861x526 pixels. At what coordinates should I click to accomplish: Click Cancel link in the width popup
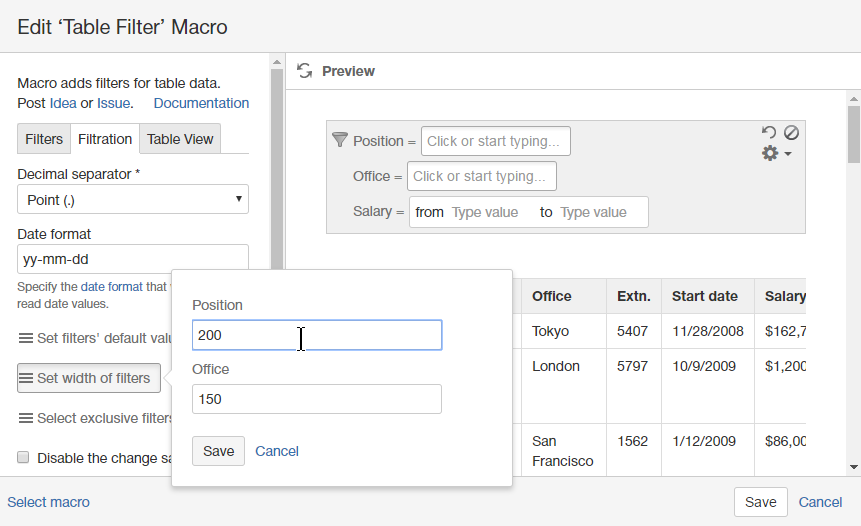[277, 451]
